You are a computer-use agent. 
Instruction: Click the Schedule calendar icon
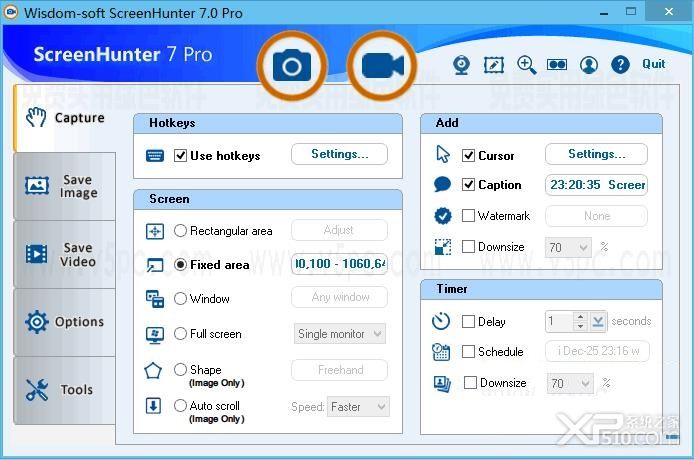click(441, 352)
